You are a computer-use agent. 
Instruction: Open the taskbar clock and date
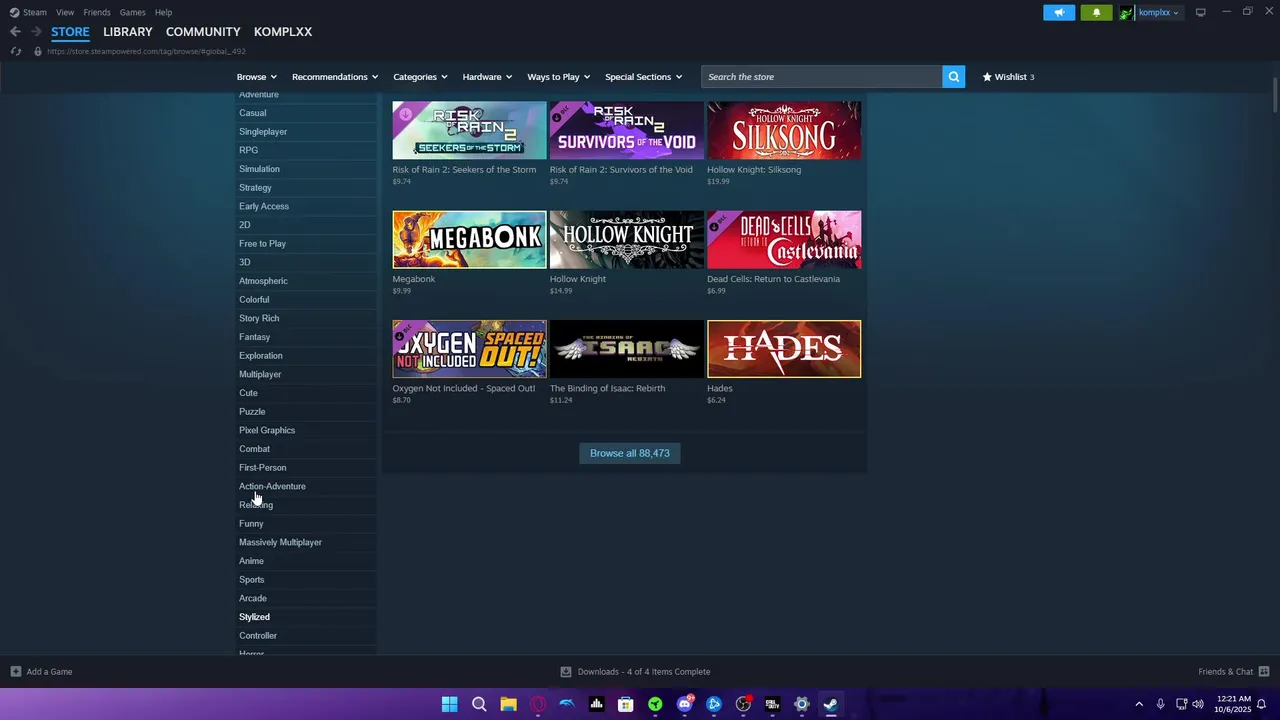coord(1232,704)
